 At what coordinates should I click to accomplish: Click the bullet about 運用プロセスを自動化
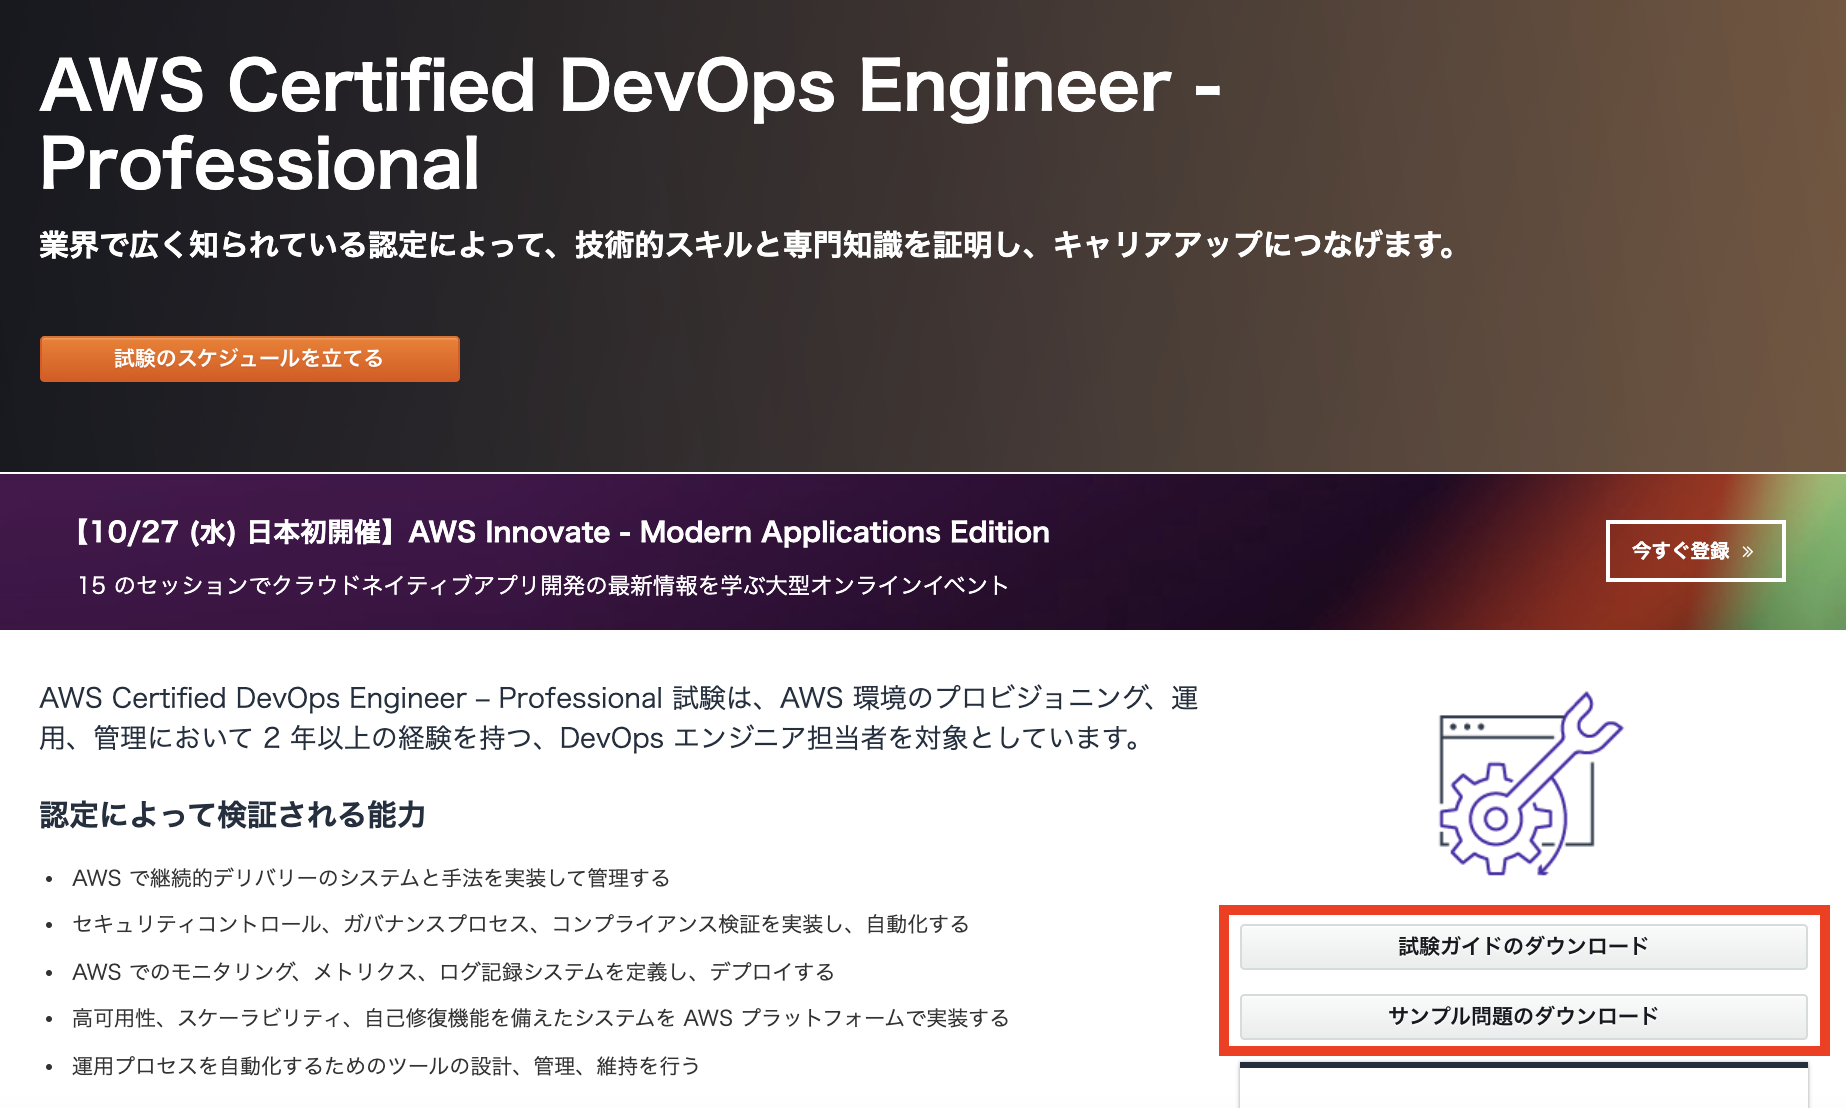coord(386,1066)
